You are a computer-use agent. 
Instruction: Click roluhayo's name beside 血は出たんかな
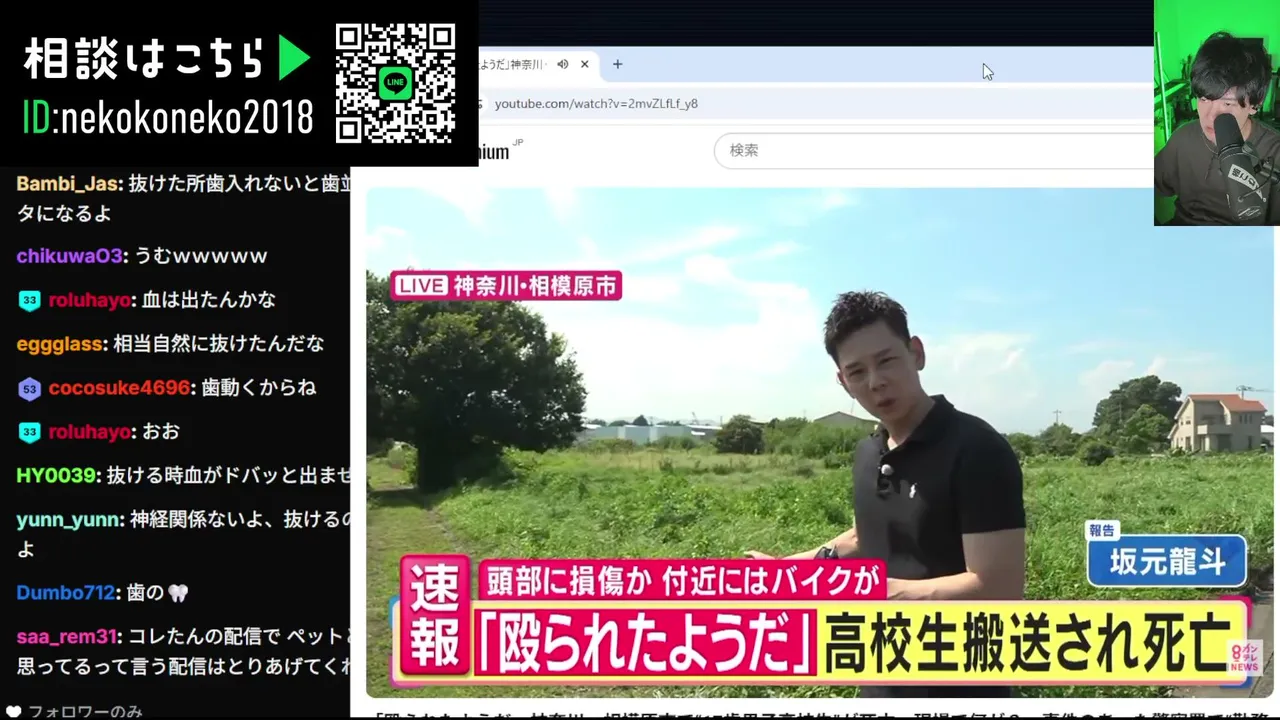pos(90,300)
